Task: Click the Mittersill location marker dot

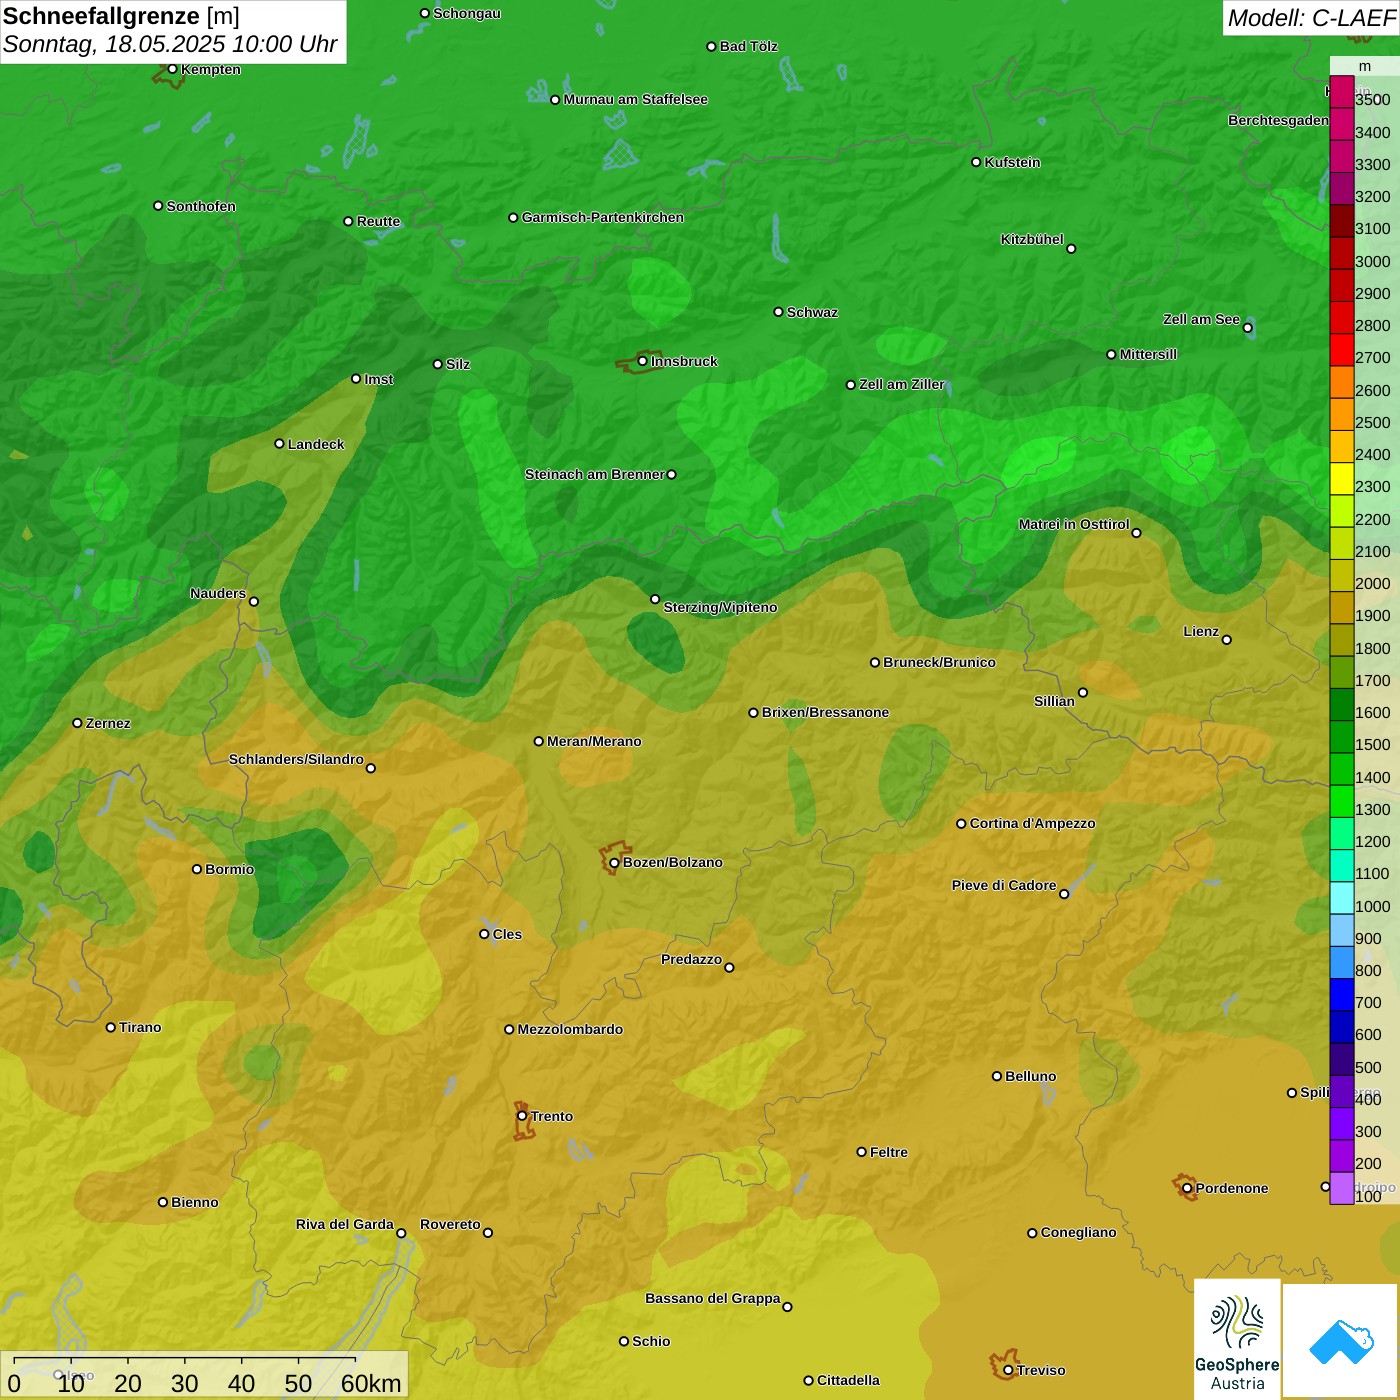Action: point(1111,354)
